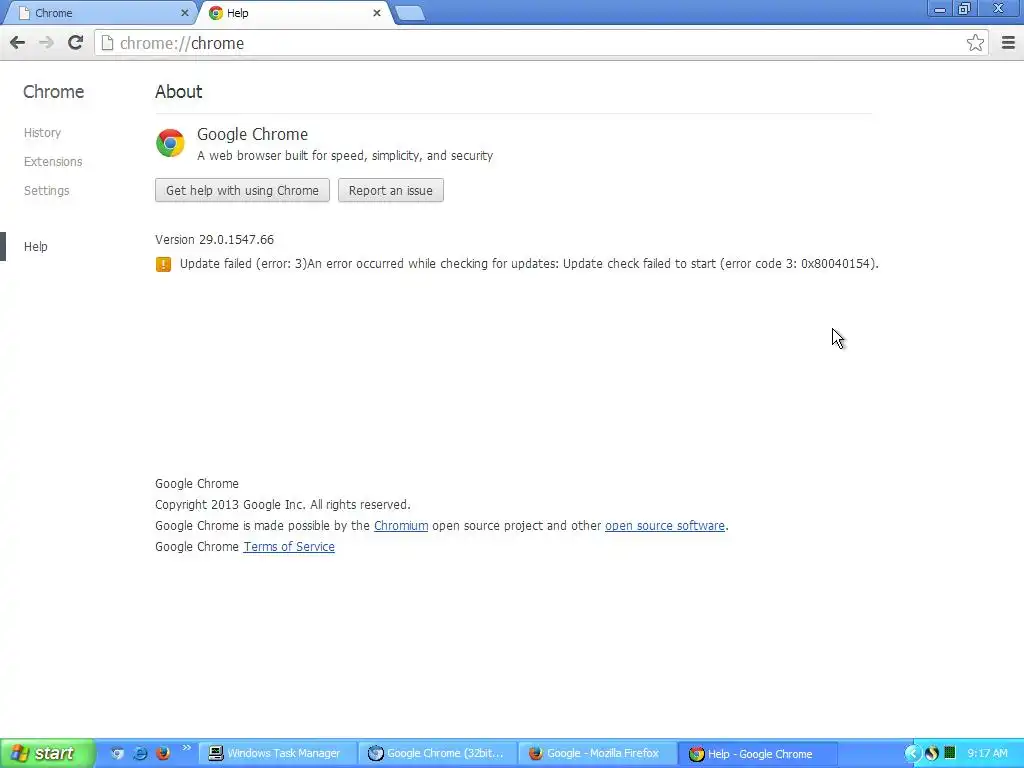Click the browser Back arrow

18,43
